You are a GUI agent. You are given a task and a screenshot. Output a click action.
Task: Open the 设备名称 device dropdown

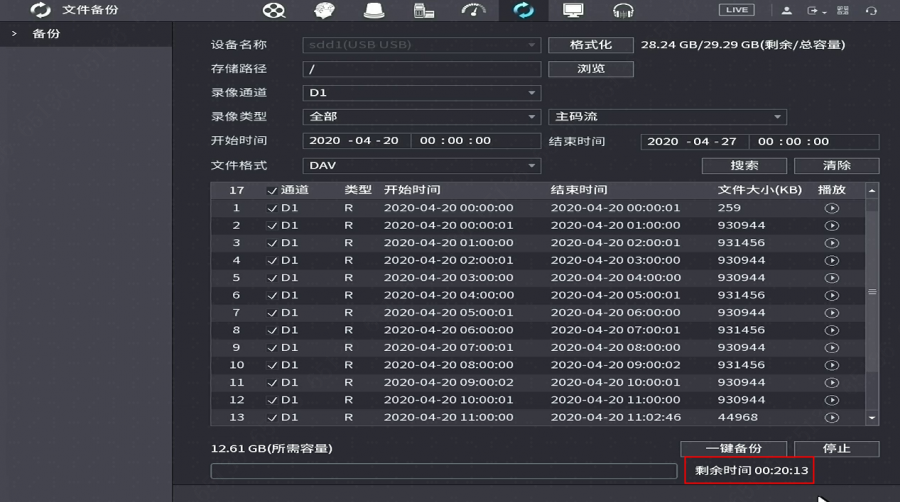pos(421,45)
